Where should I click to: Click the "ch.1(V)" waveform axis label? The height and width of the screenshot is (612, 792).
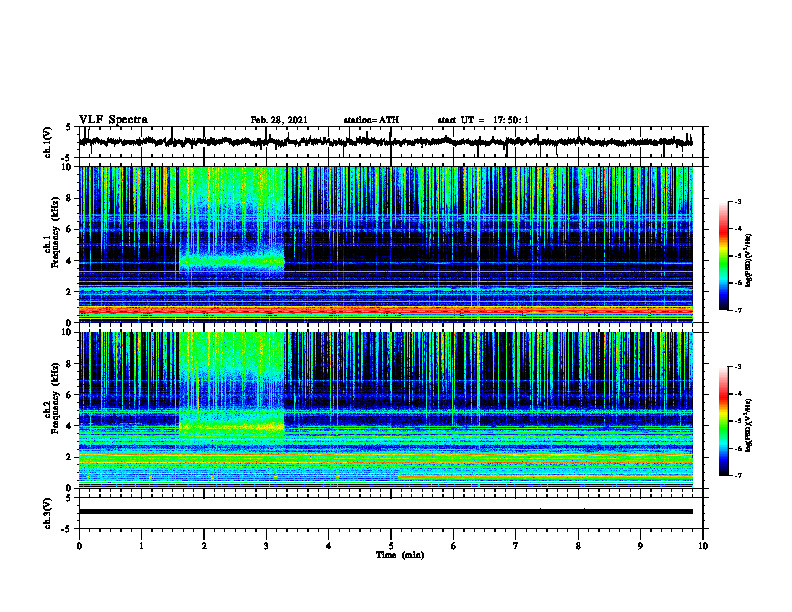pyautogui.click(x=47, y=142)
